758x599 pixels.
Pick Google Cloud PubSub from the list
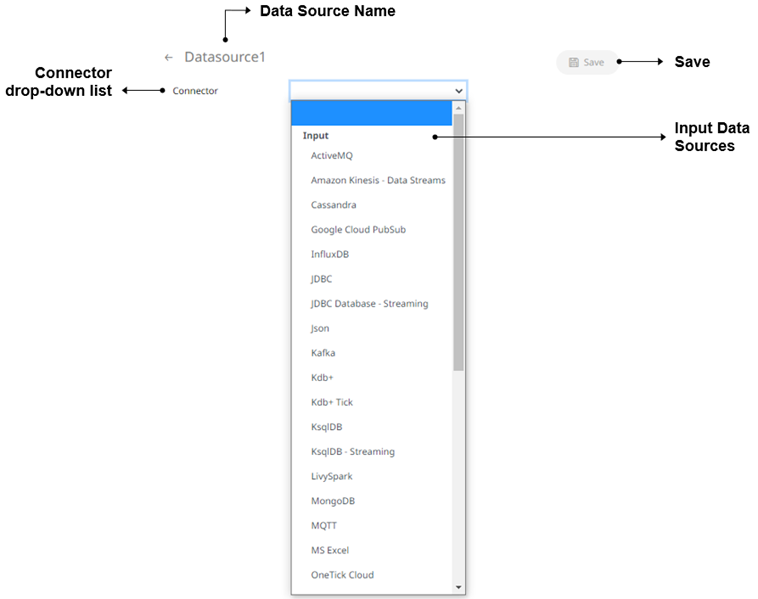tap(358, 230)
